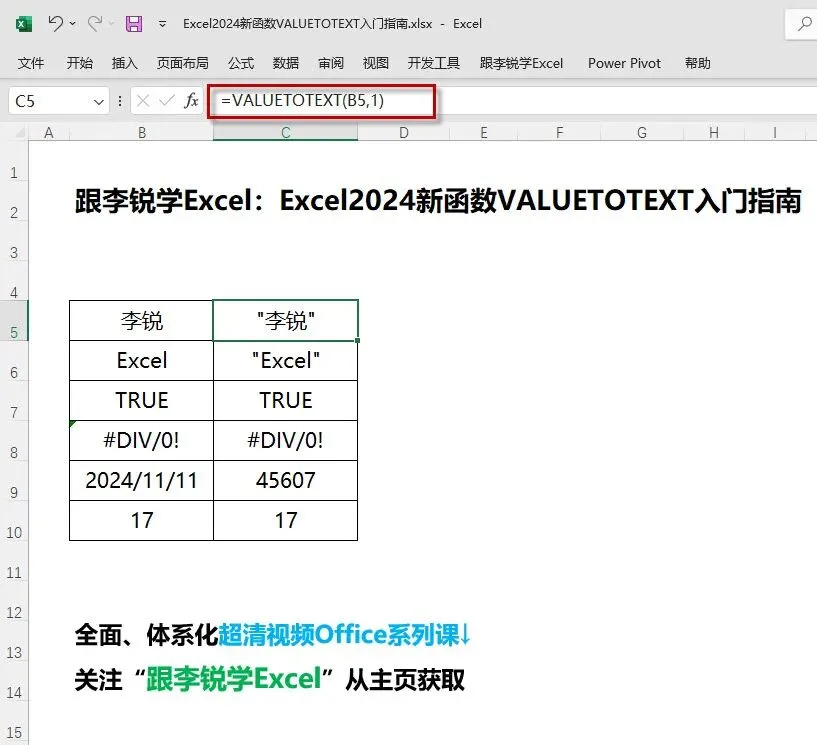Click cell C6 containing "Excel"
Screen dimensions: 817x745
tap(286, 361)
